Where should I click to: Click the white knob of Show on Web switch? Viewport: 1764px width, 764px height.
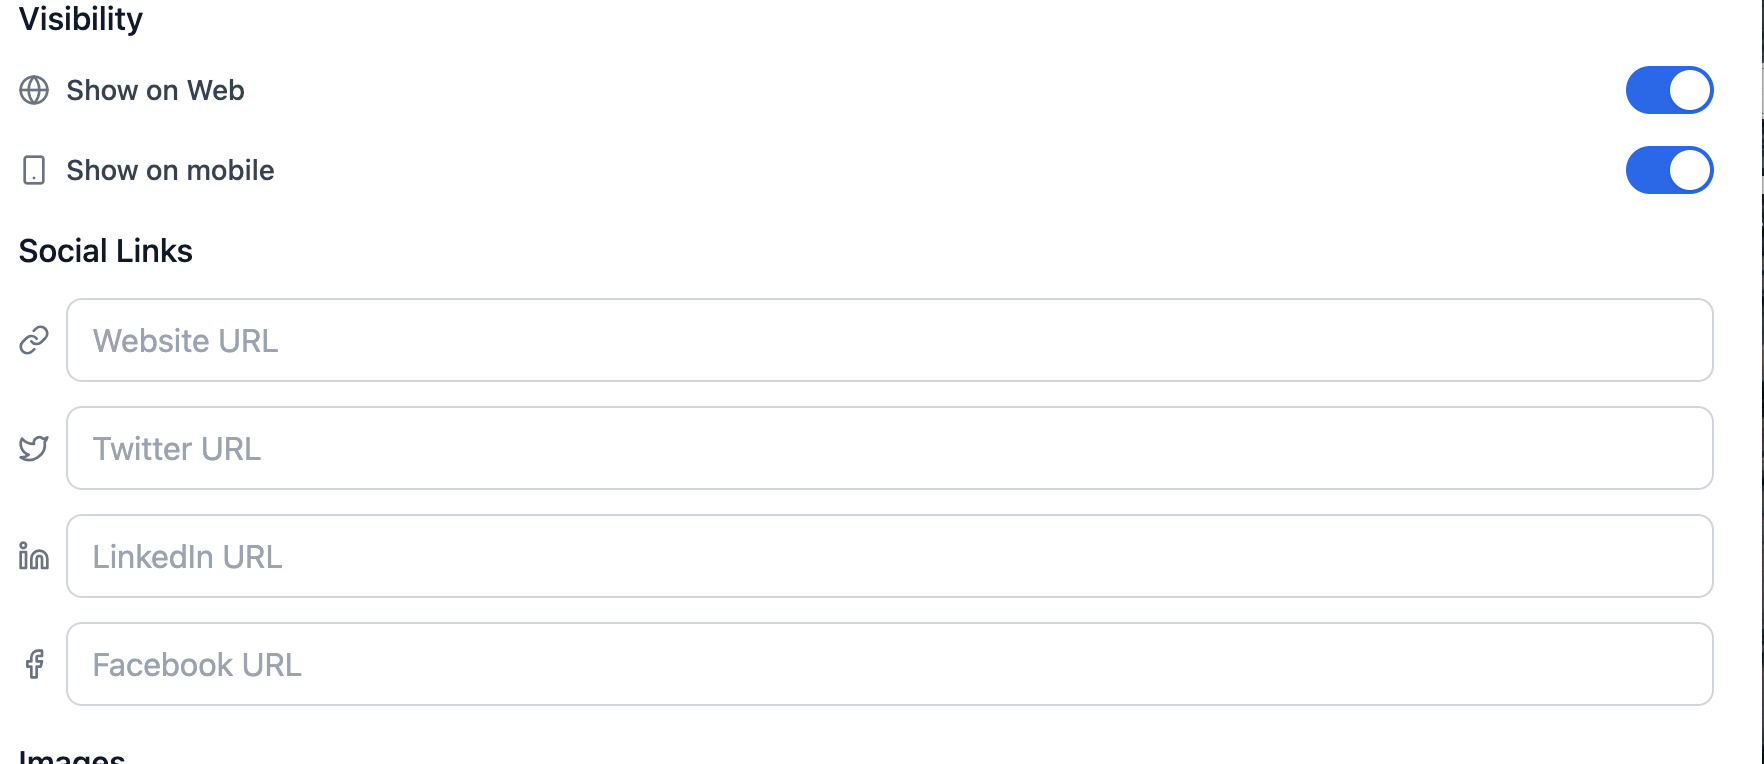1690,90
